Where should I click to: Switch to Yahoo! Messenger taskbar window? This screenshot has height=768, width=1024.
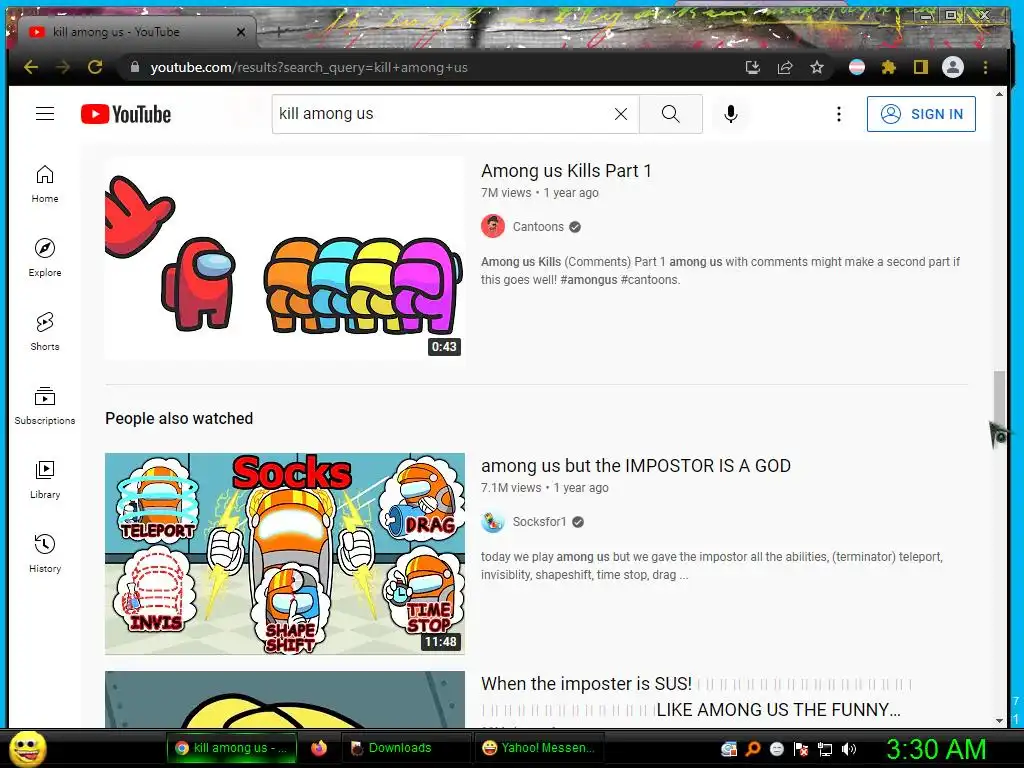(539, 748)
